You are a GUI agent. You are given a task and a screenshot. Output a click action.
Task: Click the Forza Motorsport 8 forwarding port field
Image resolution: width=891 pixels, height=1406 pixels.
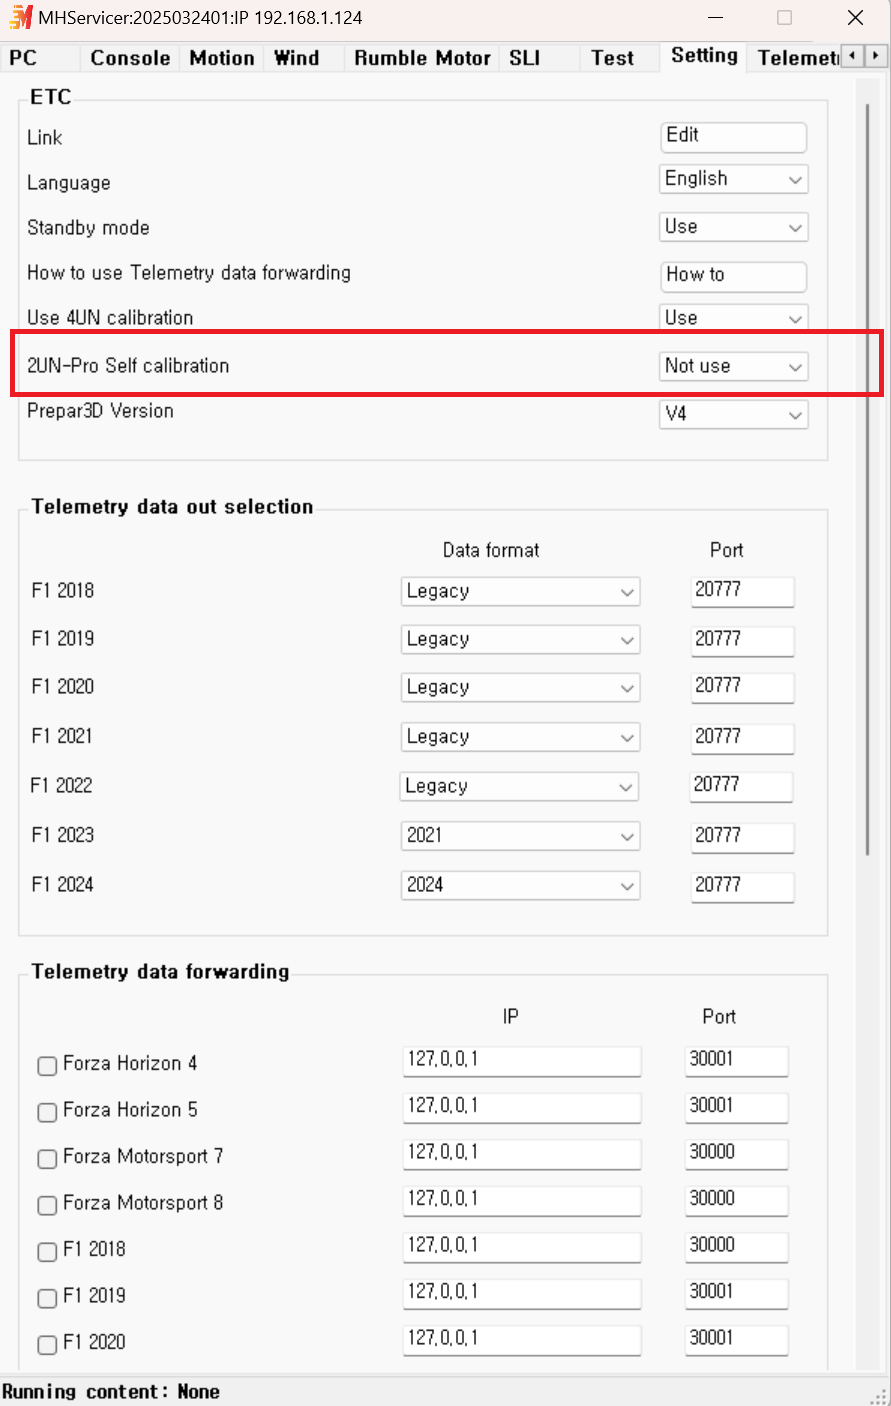tap(737, 1200)
